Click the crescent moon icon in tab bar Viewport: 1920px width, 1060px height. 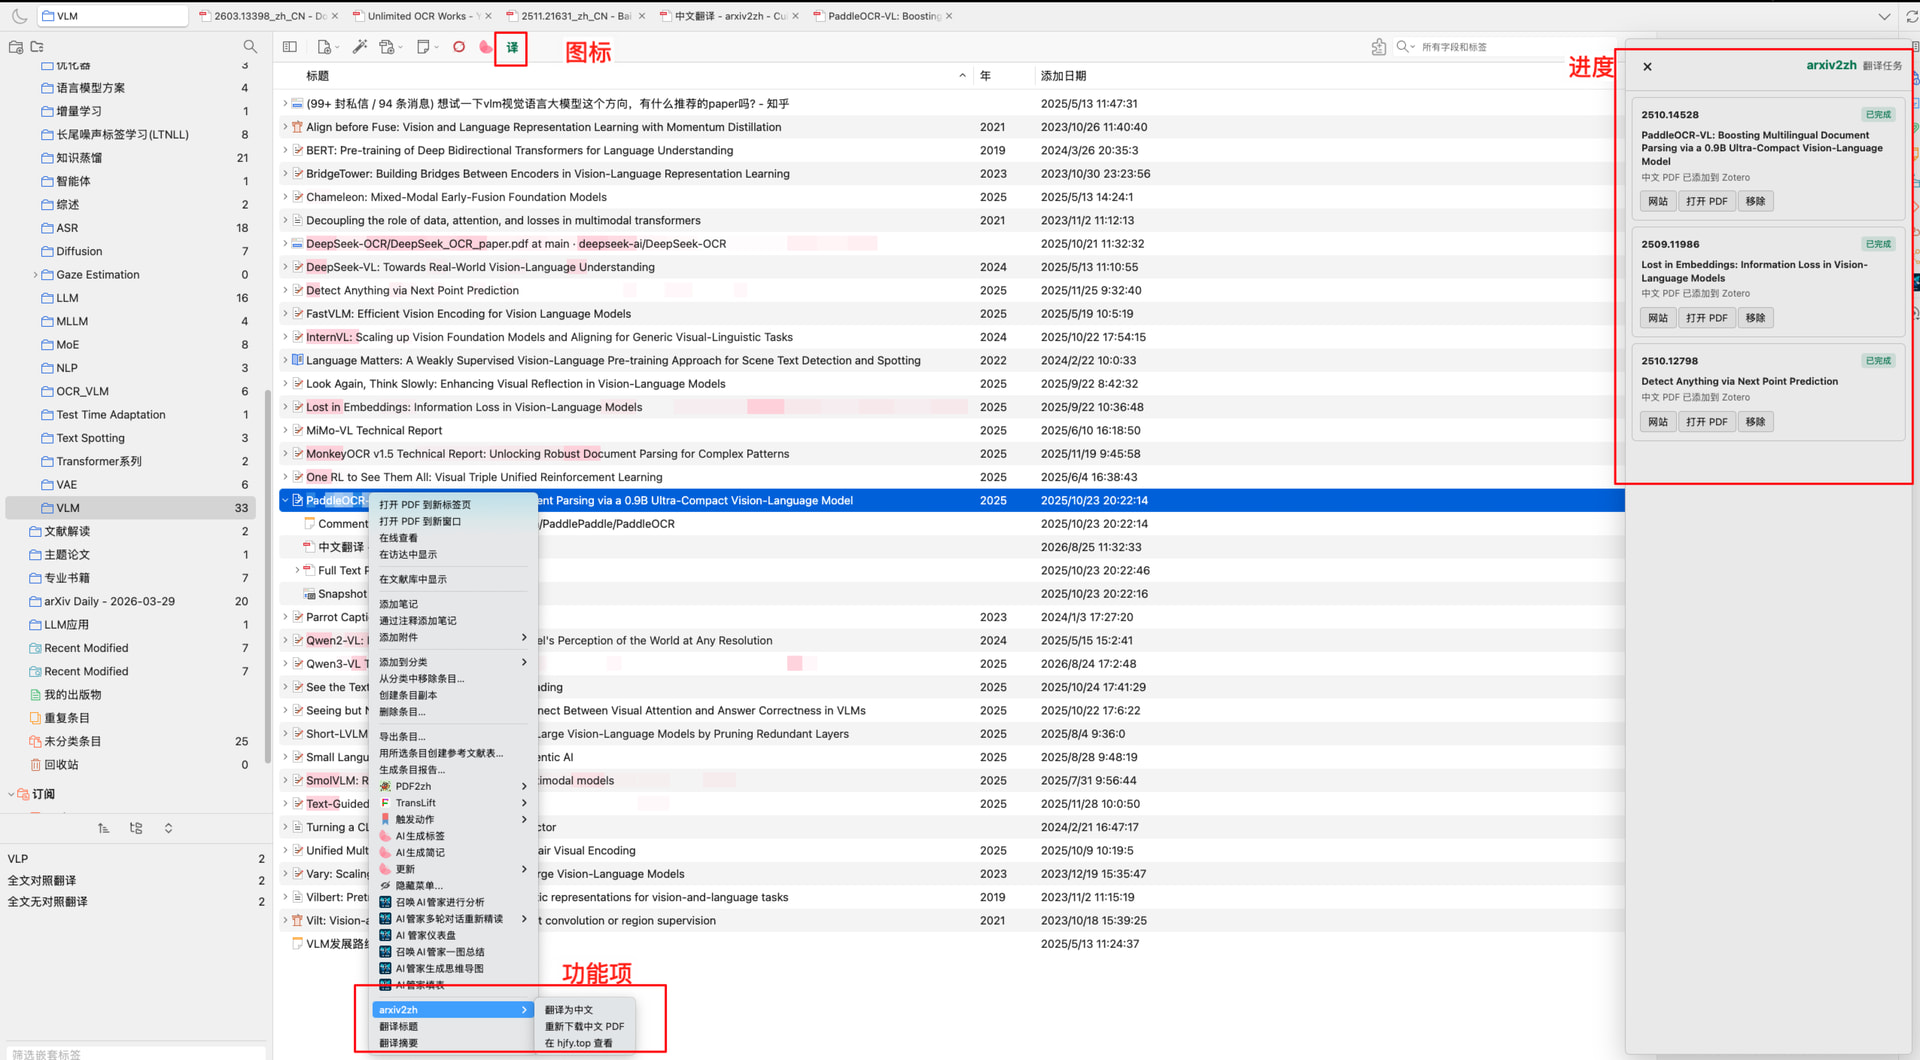19,16
